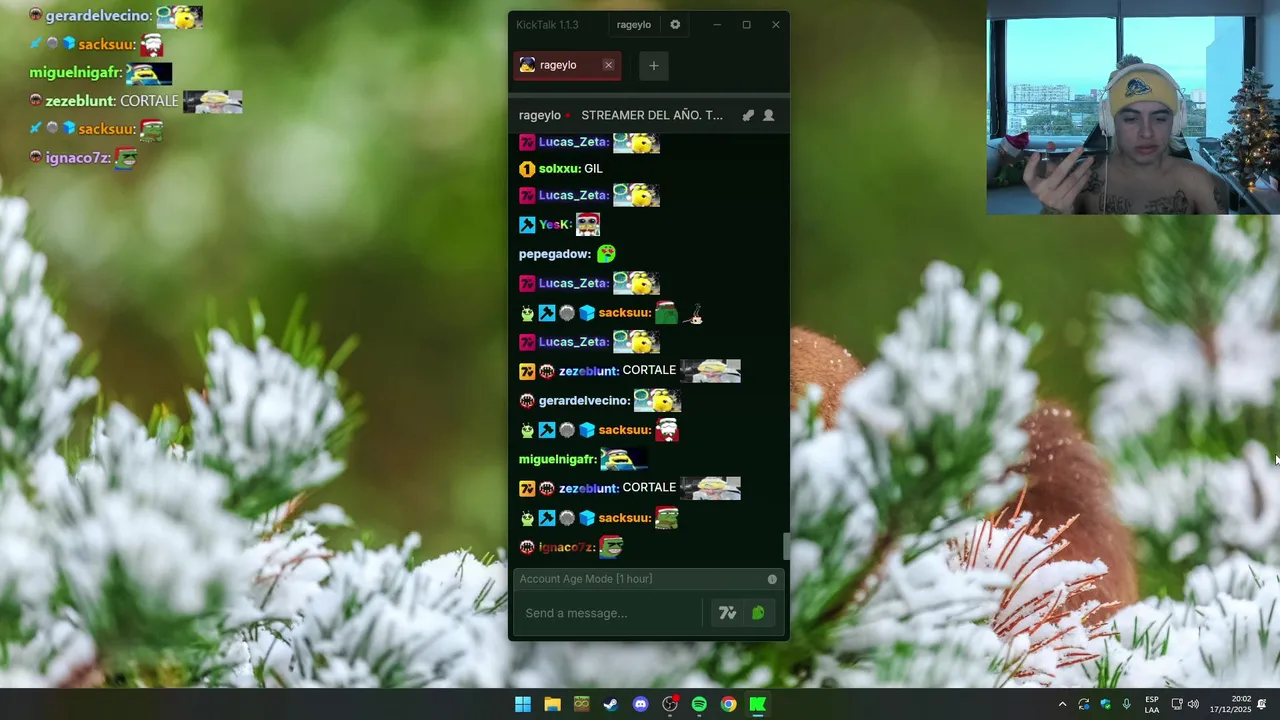Open ignaco7z's username card

point(566,547)
